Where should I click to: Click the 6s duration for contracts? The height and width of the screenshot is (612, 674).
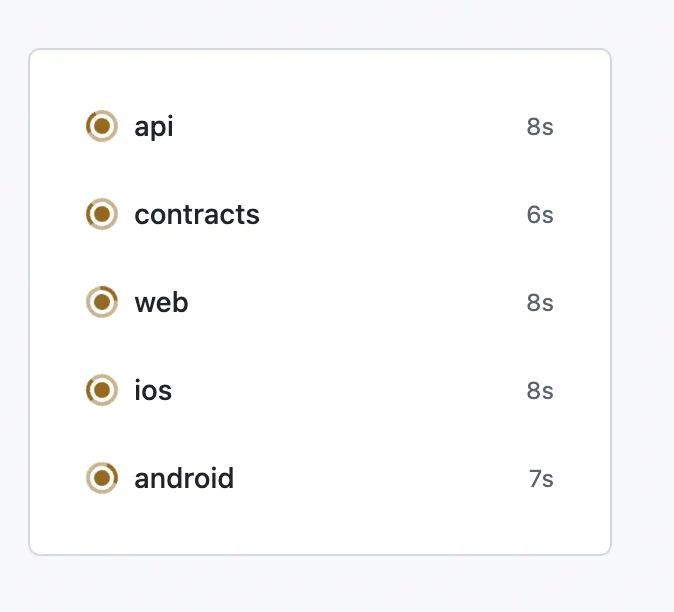(x=540, y=214)
